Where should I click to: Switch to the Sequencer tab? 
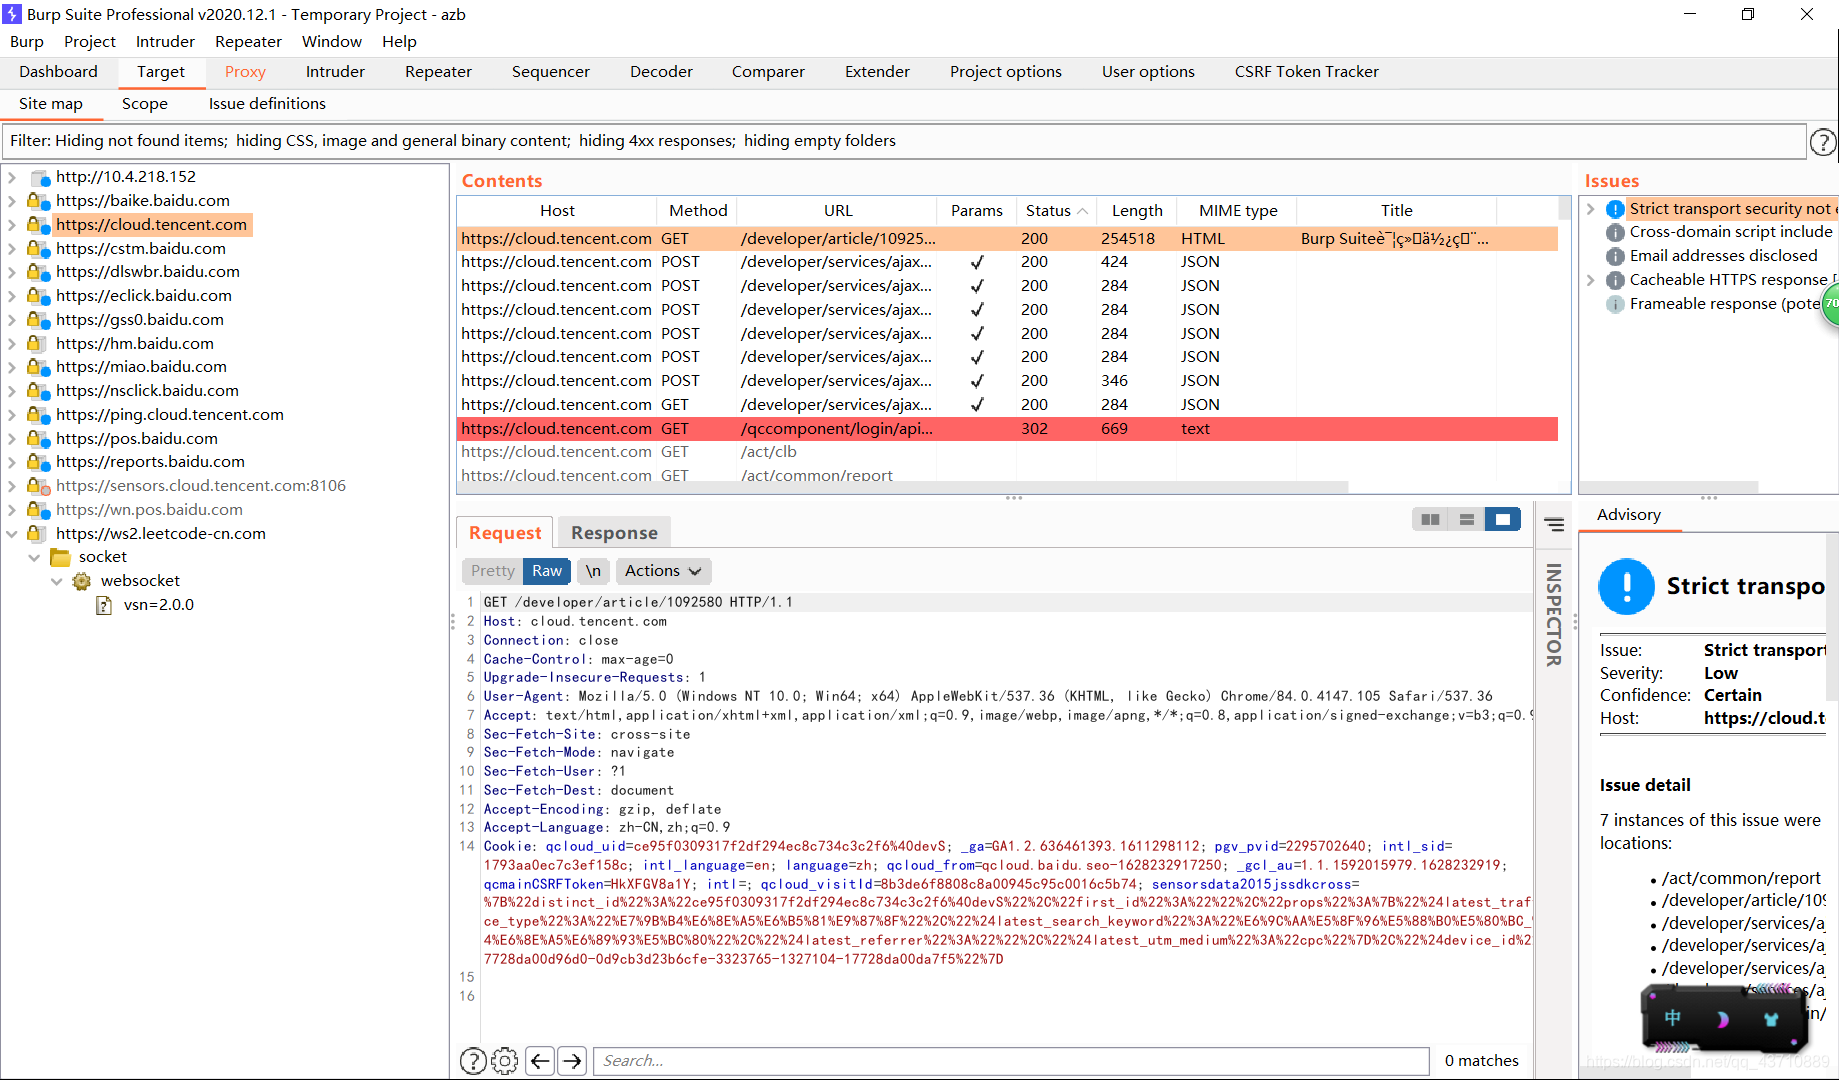pos(551,72)
